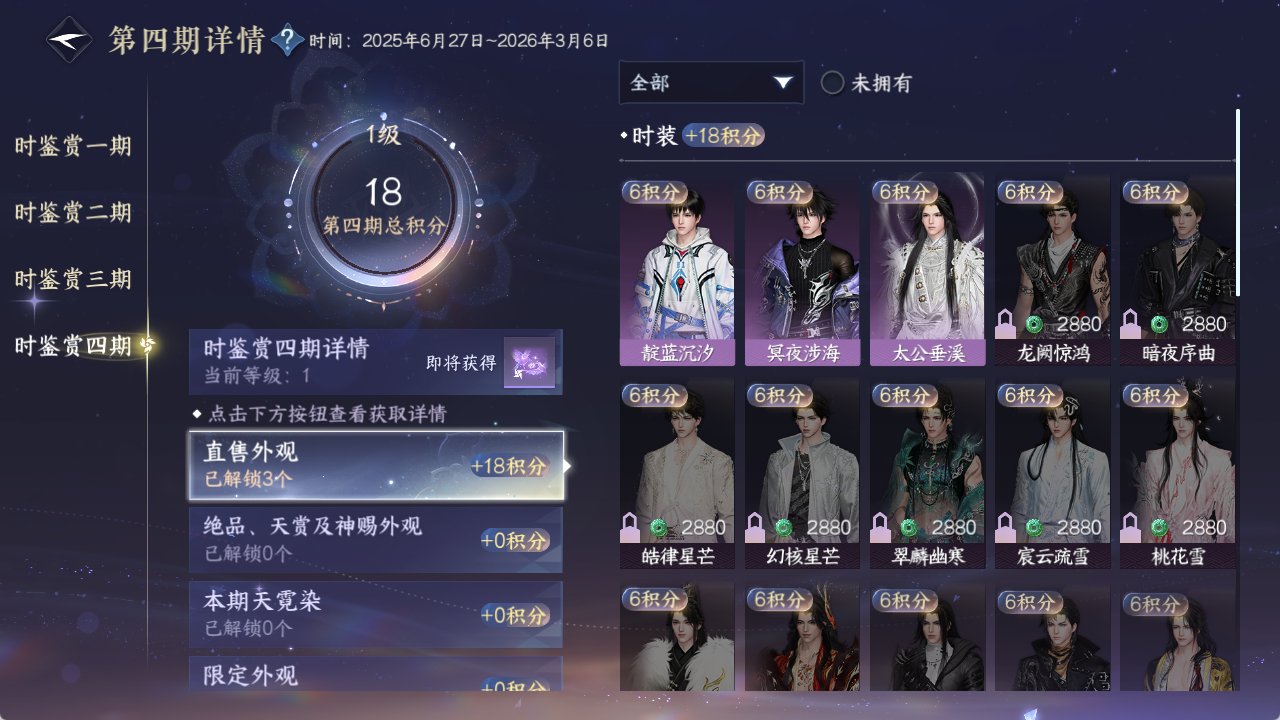Click the dropdown arrow beside 全部
Image resolution: width=1280 pixels, height=720 pixels.
point(783,83)
